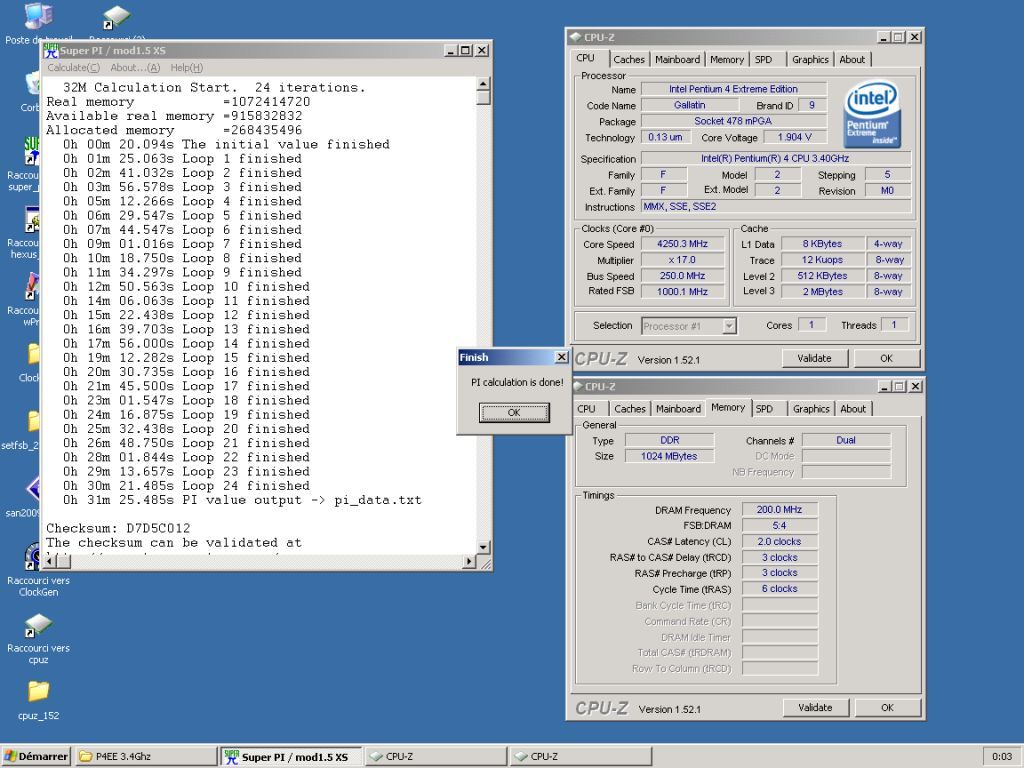Click FSB:DRAM 5:4 value
This screenshot has height=768, width=1024.
tap(779, 526)
